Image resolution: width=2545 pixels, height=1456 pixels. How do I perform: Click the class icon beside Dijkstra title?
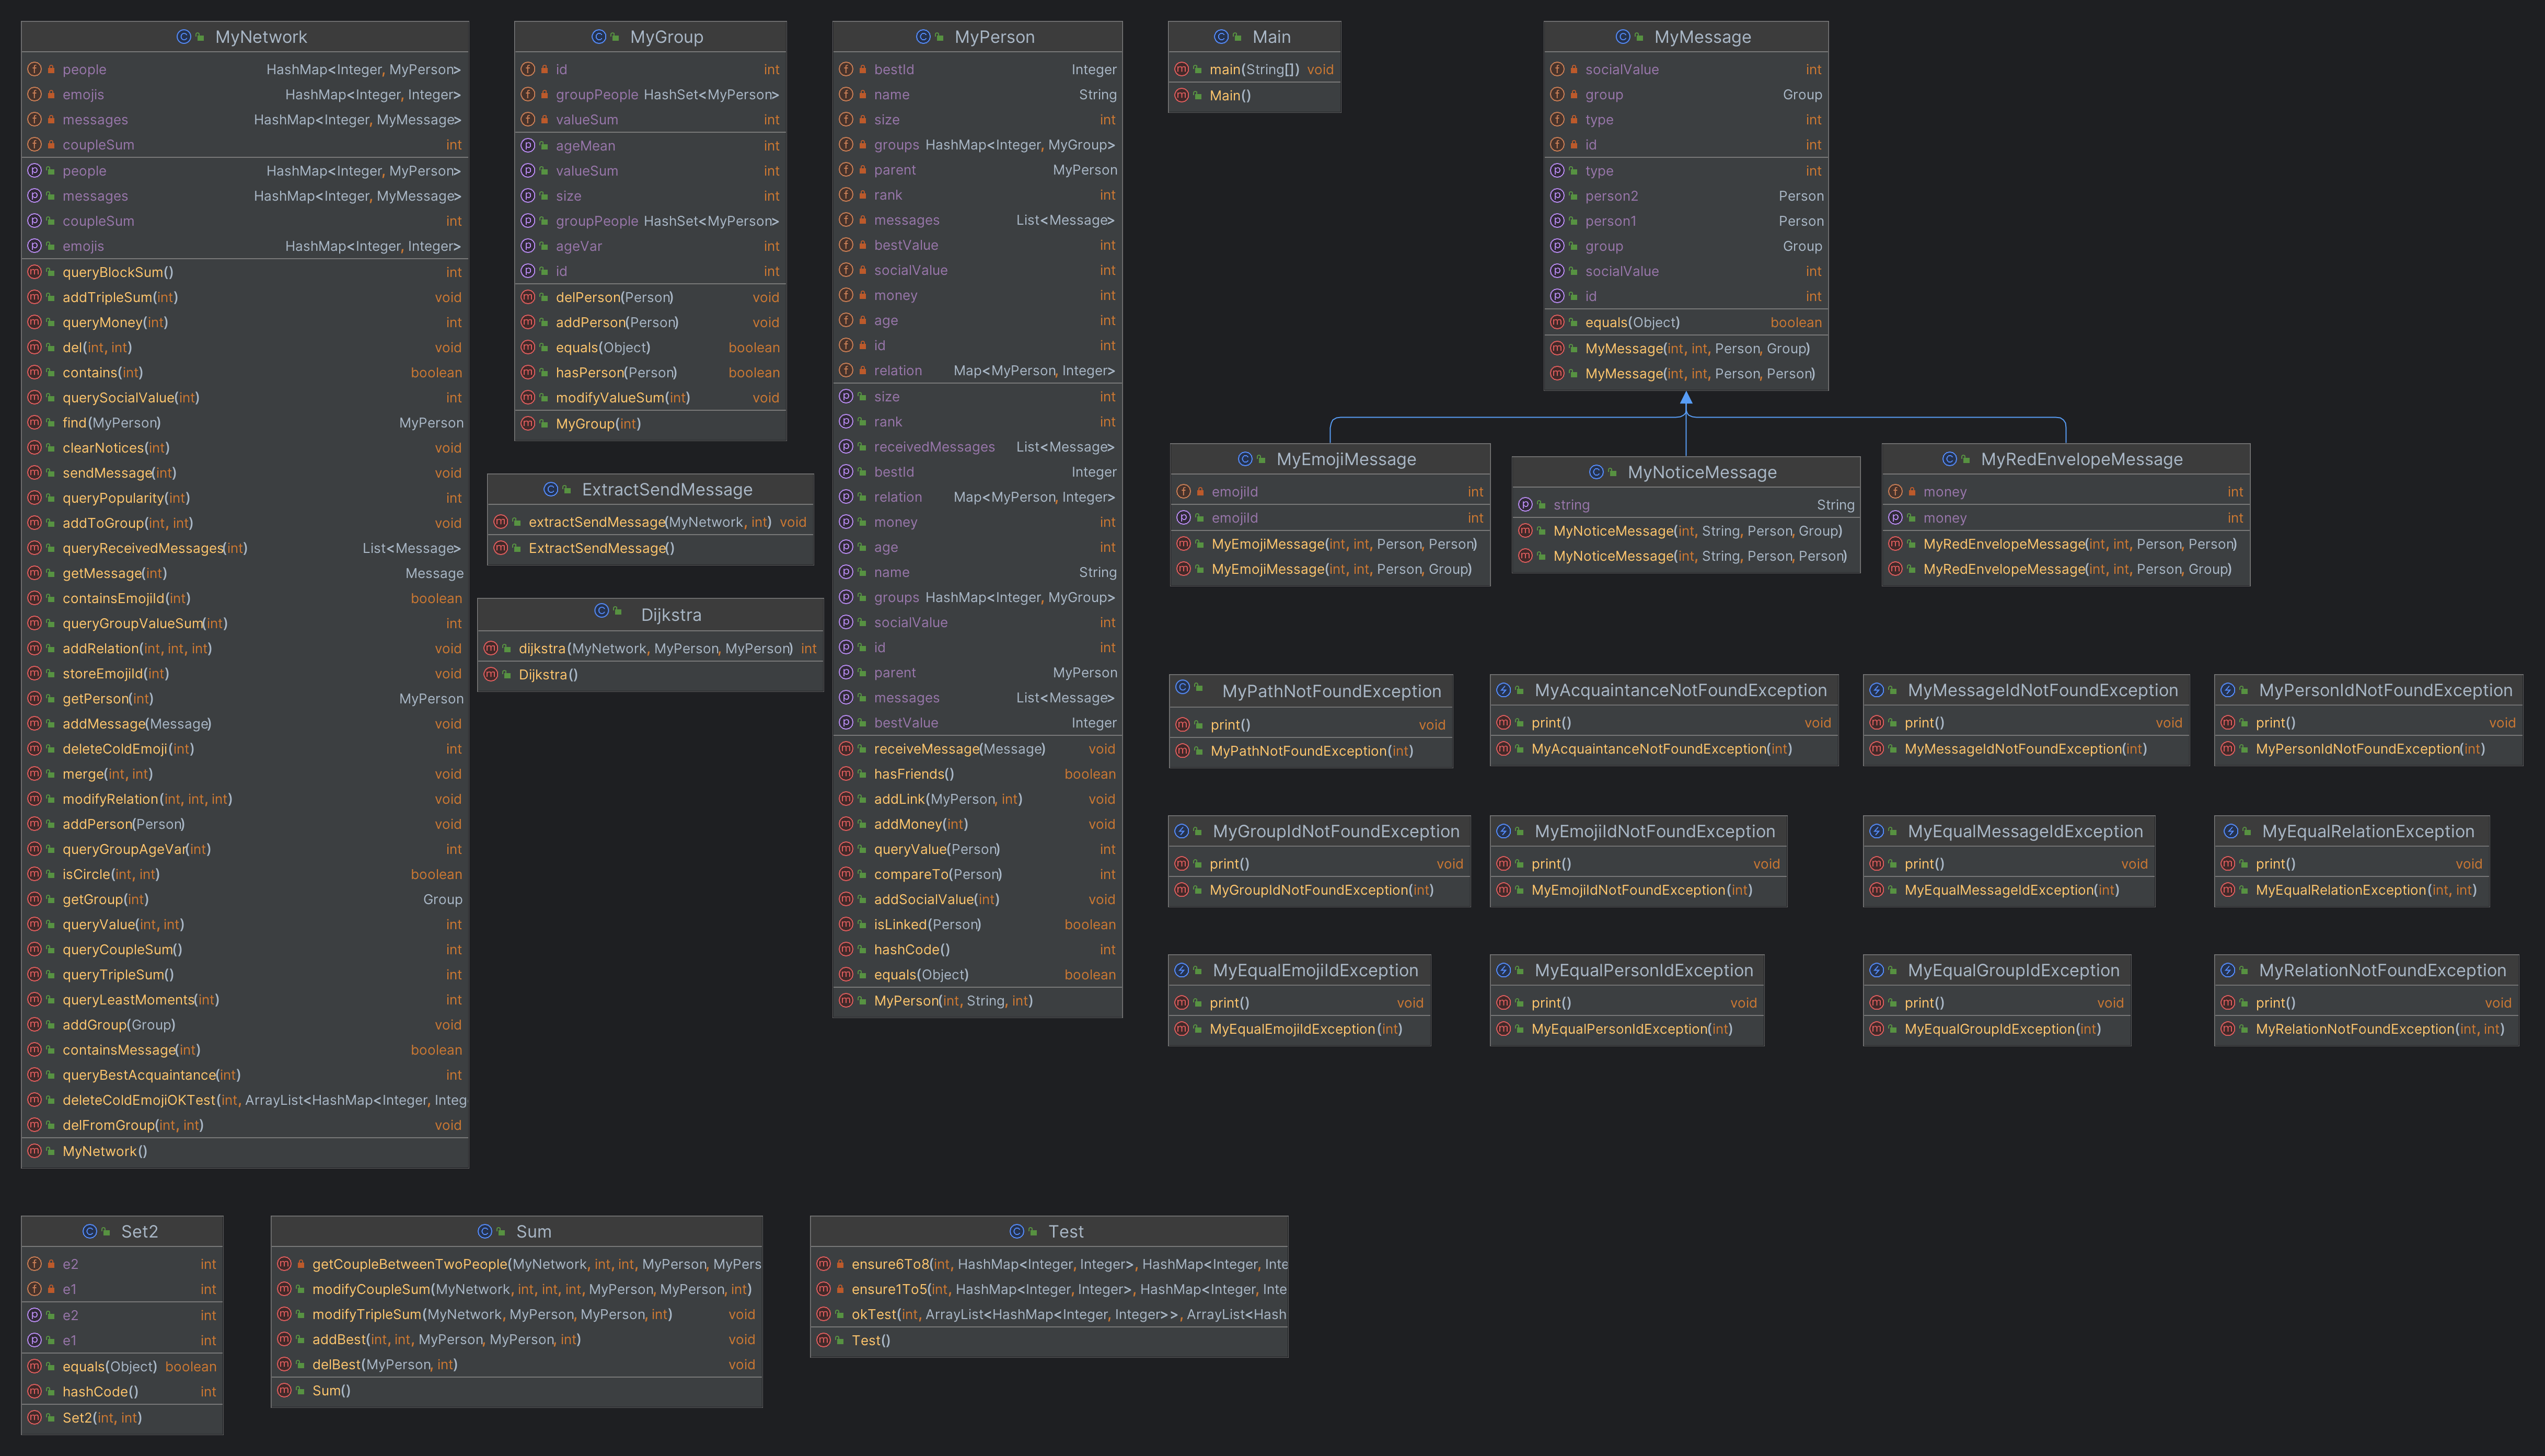[602, 611]
